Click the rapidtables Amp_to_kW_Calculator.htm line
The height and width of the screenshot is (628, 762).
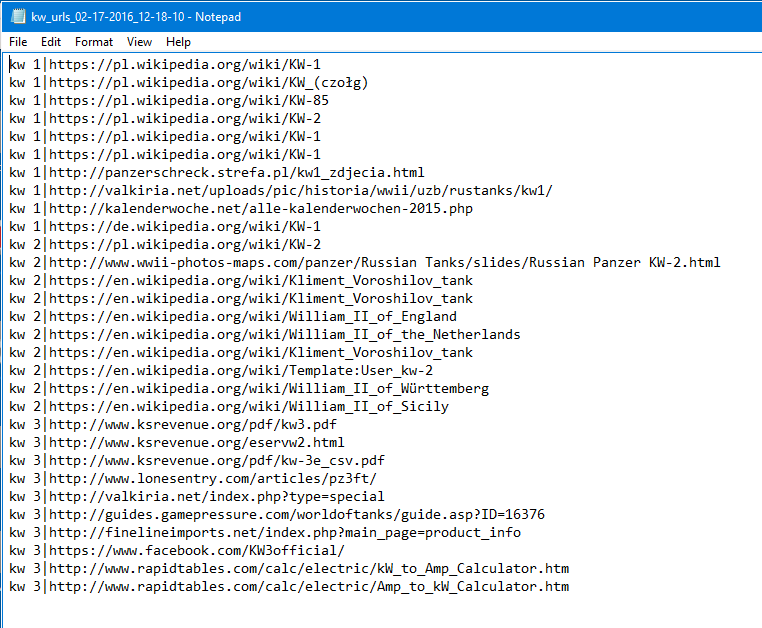[289, 586]
